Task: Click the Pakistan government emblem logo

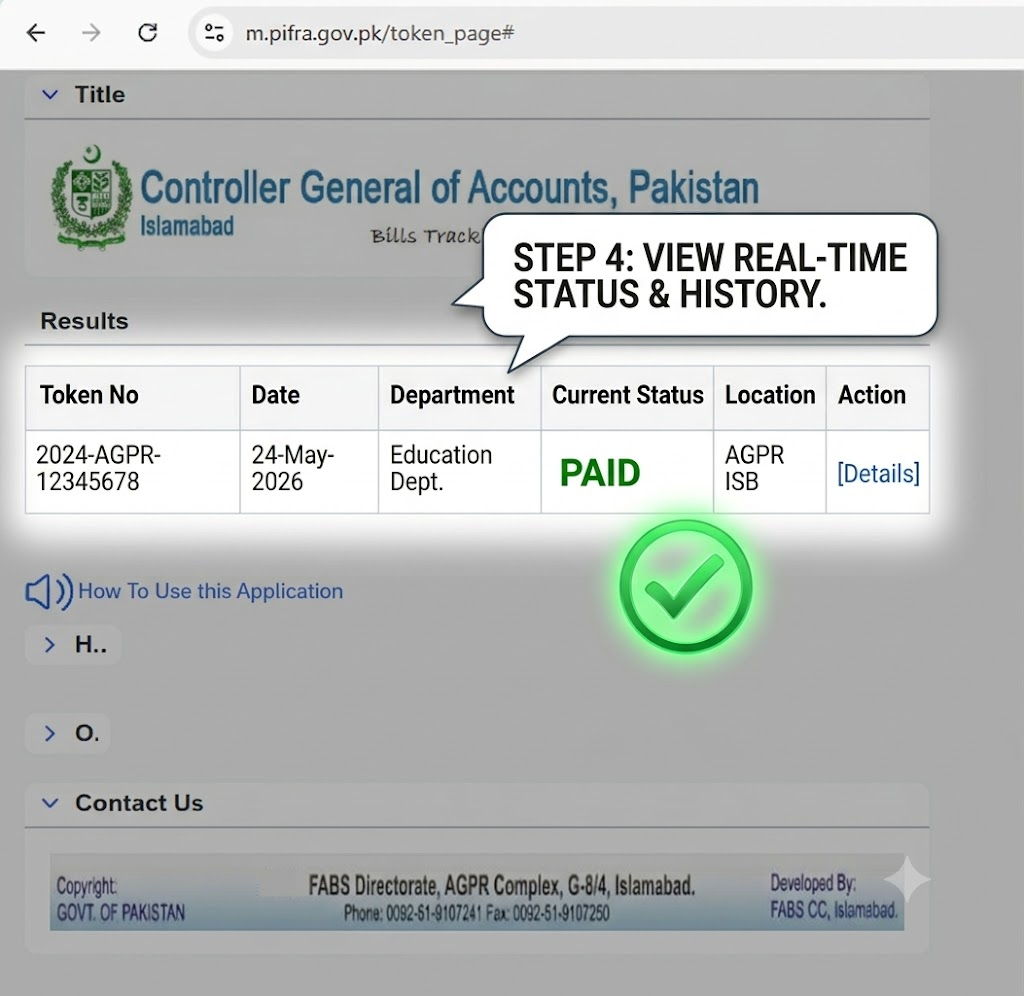Action: (x=91, y=197)
